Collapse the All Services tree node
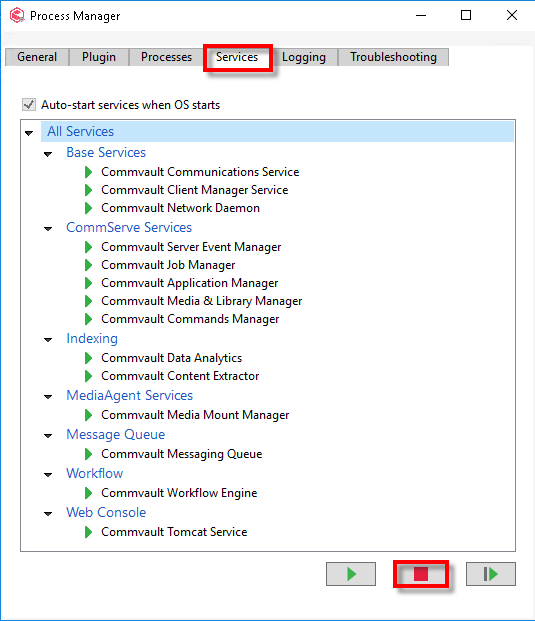 29,133
